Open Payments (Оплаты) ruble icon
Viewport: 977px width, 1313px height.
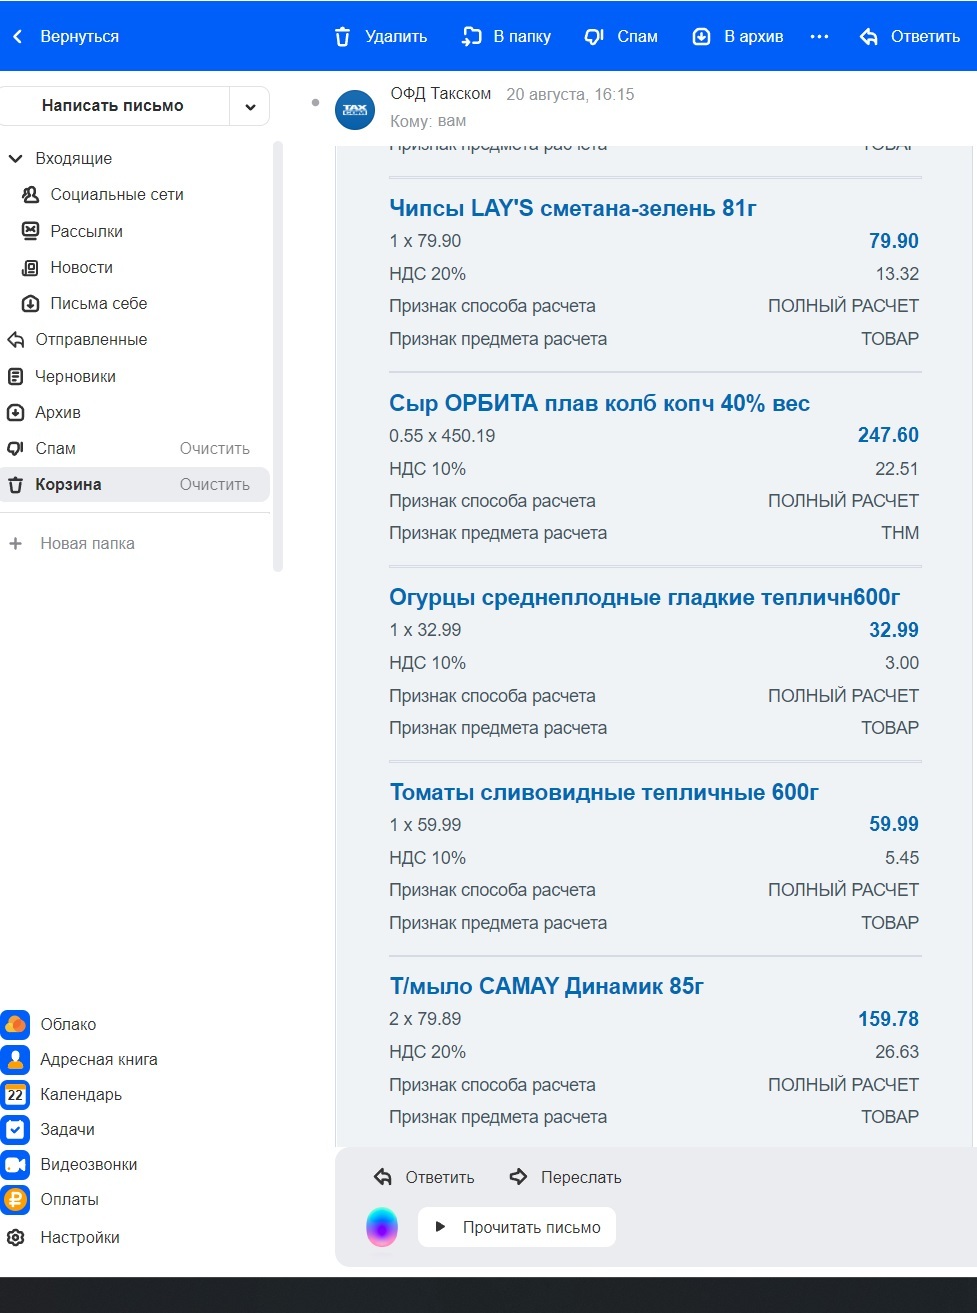tap(15, 1199)
